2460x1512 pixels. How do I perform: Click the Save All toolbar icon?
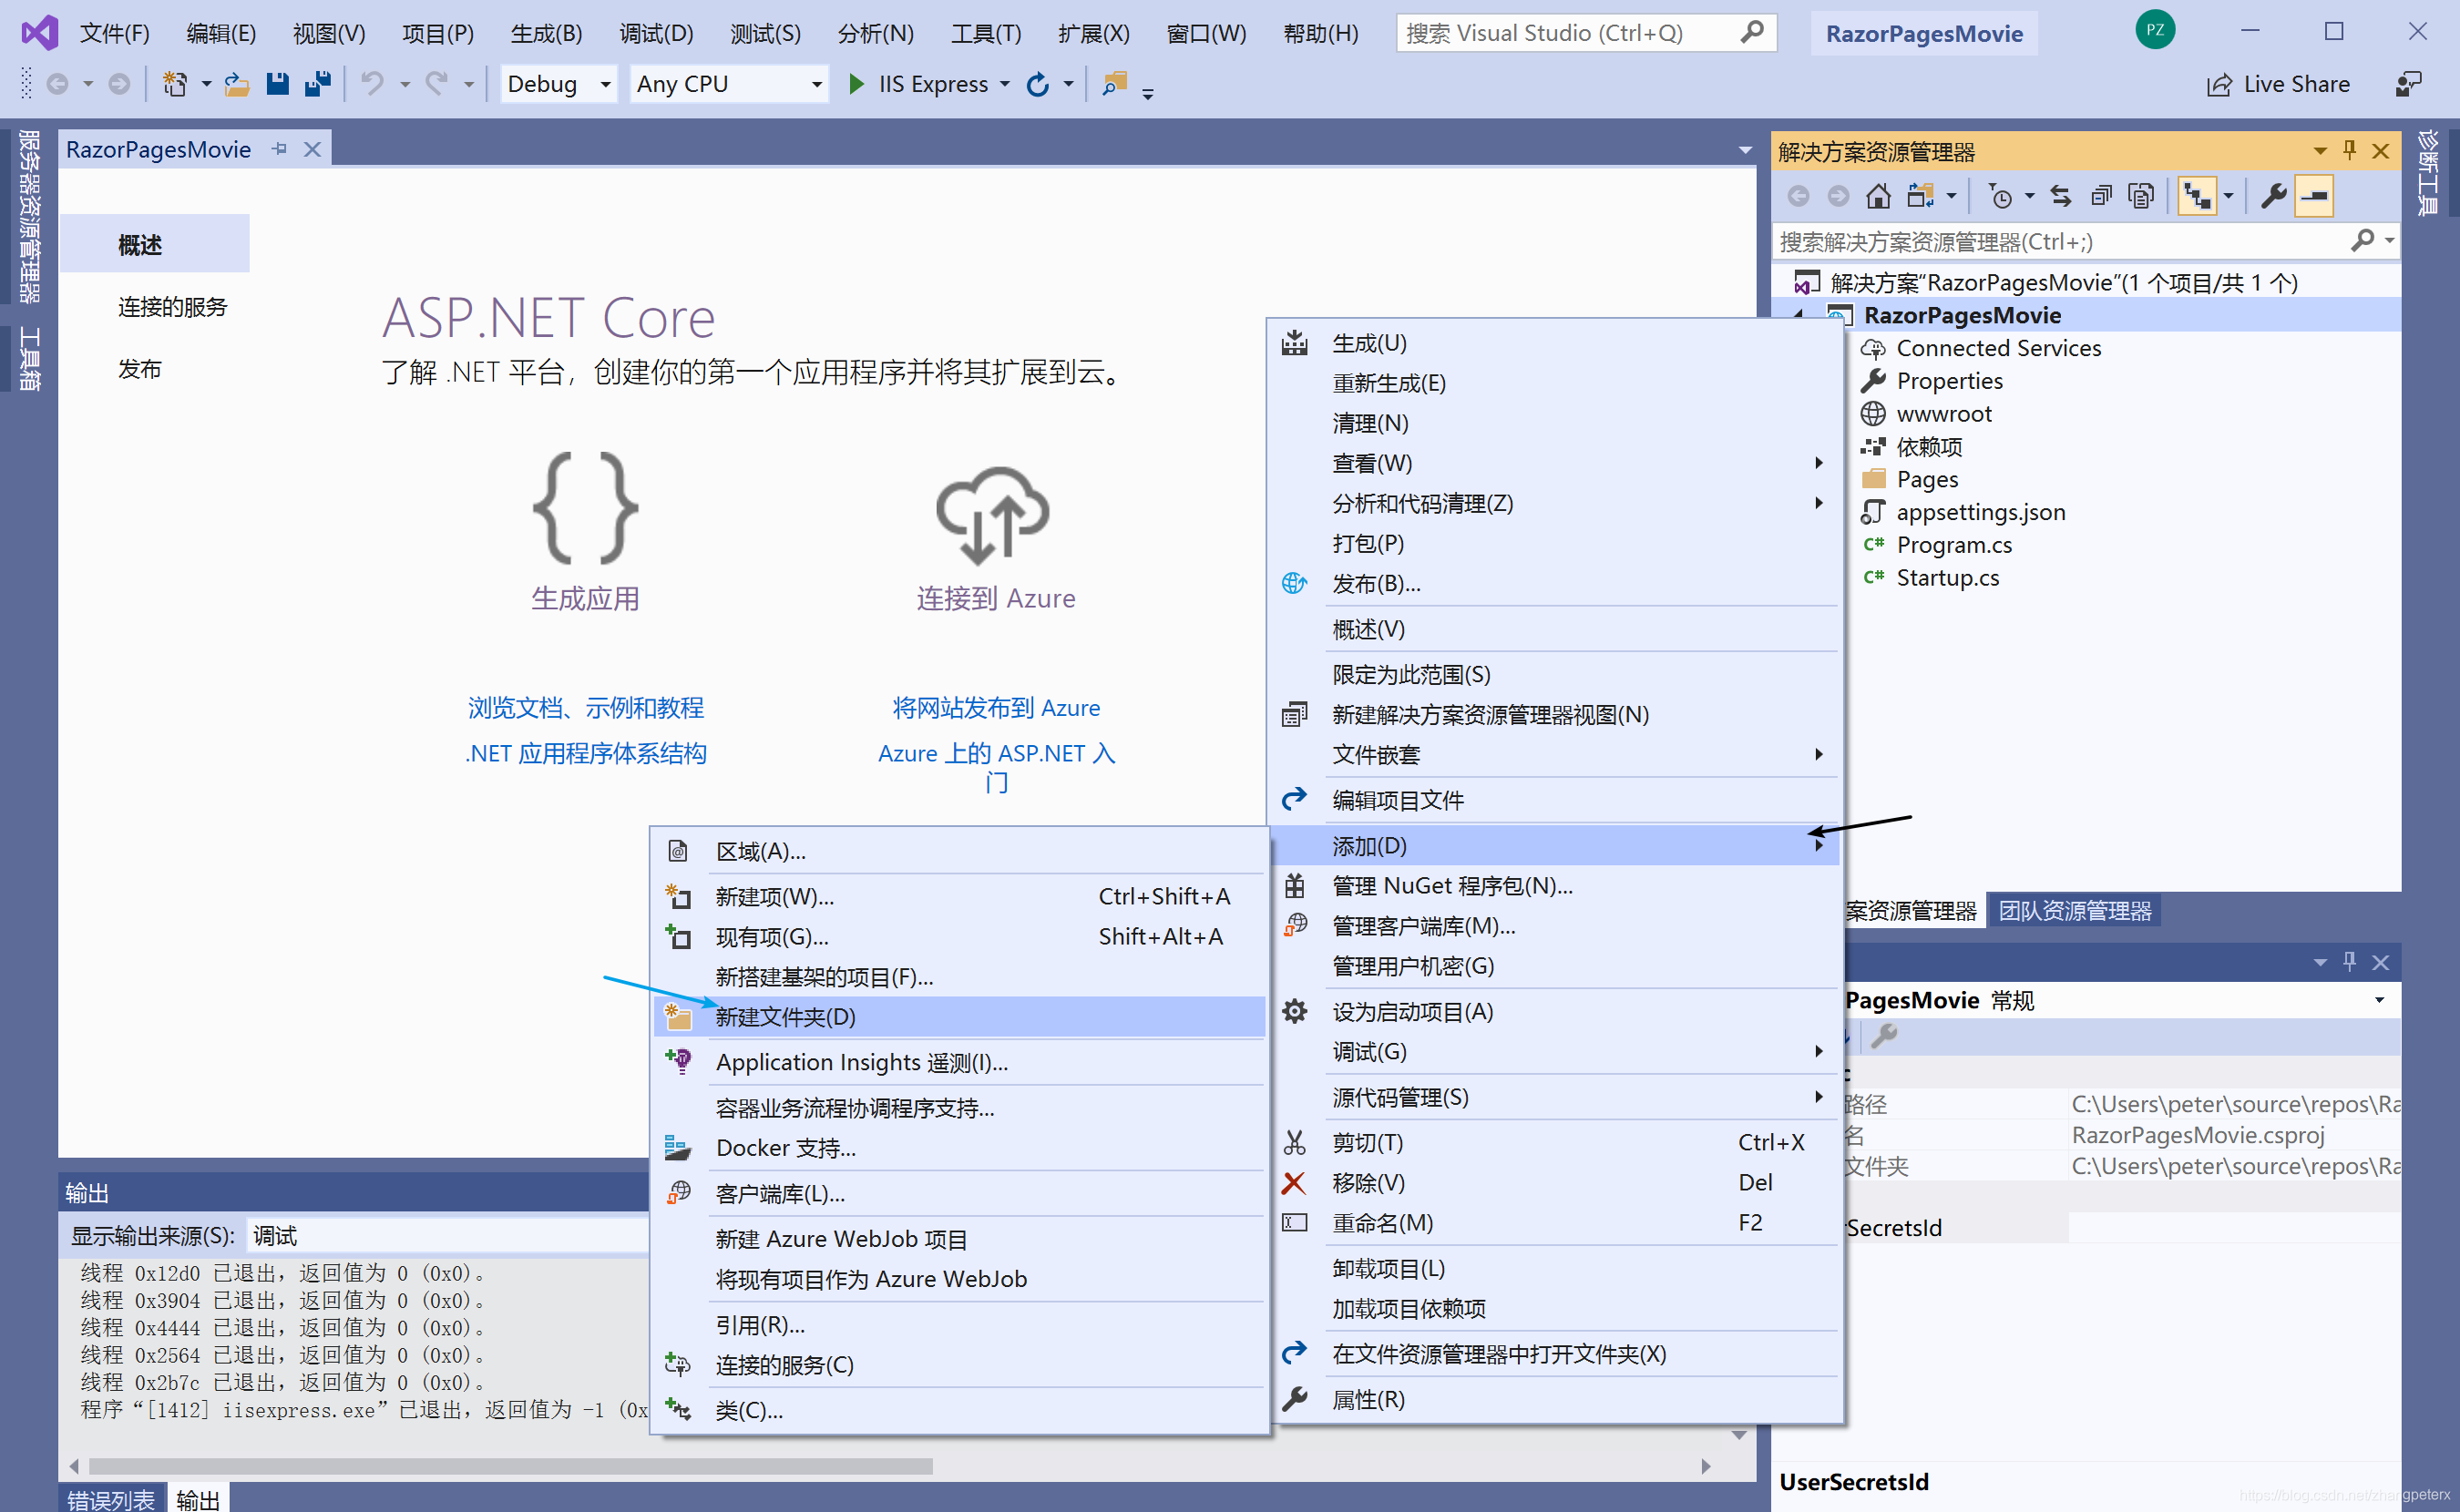pyautogui.click(x=318, y=83)
